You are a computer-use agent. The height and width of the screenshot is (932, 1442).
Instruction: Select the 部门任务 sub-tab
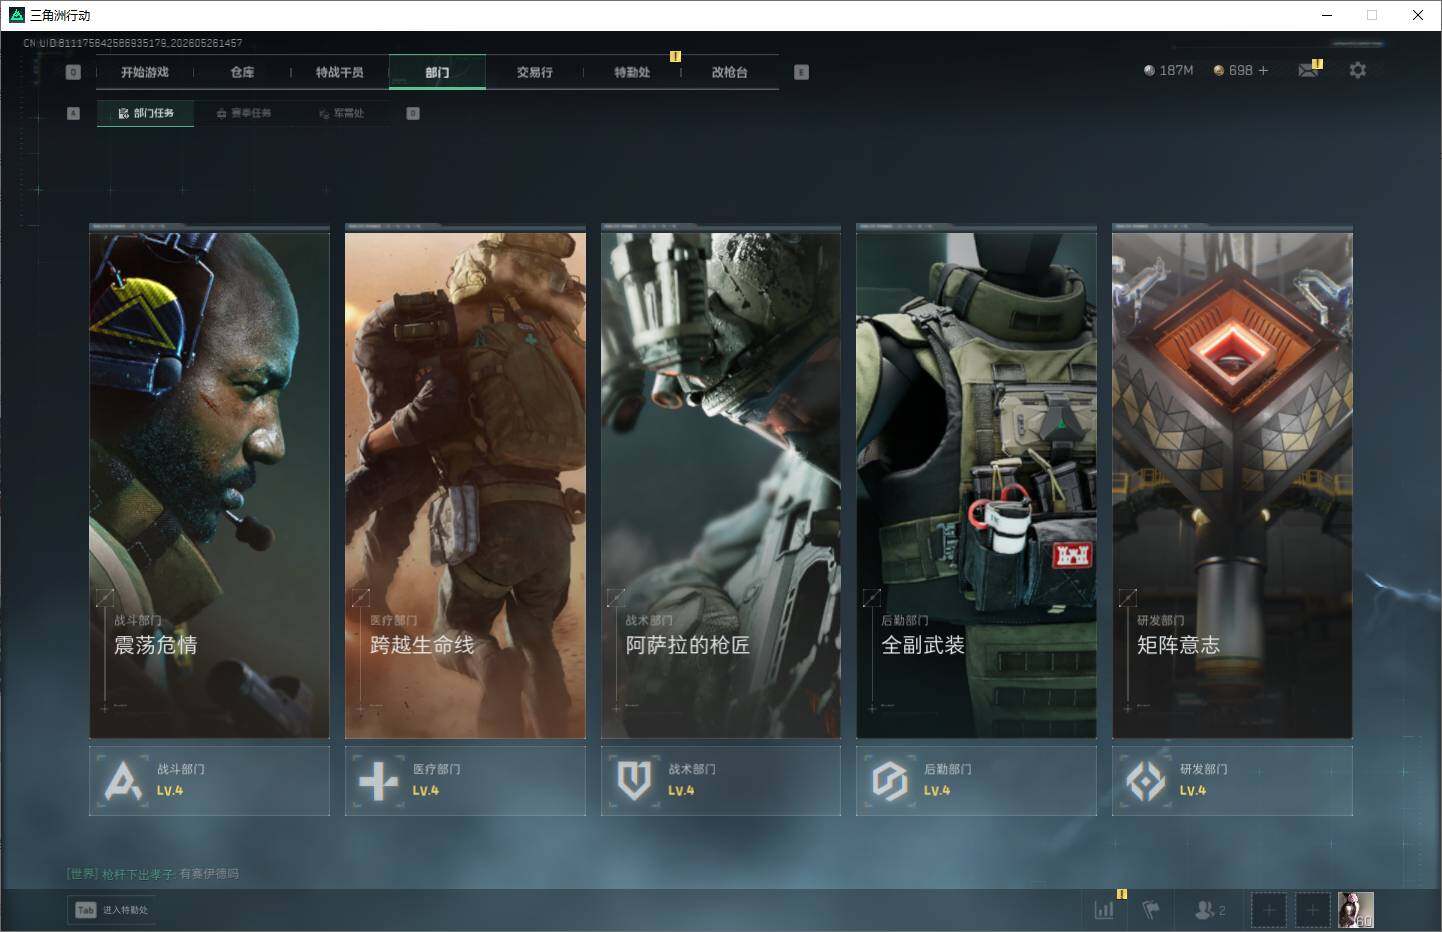146,113
